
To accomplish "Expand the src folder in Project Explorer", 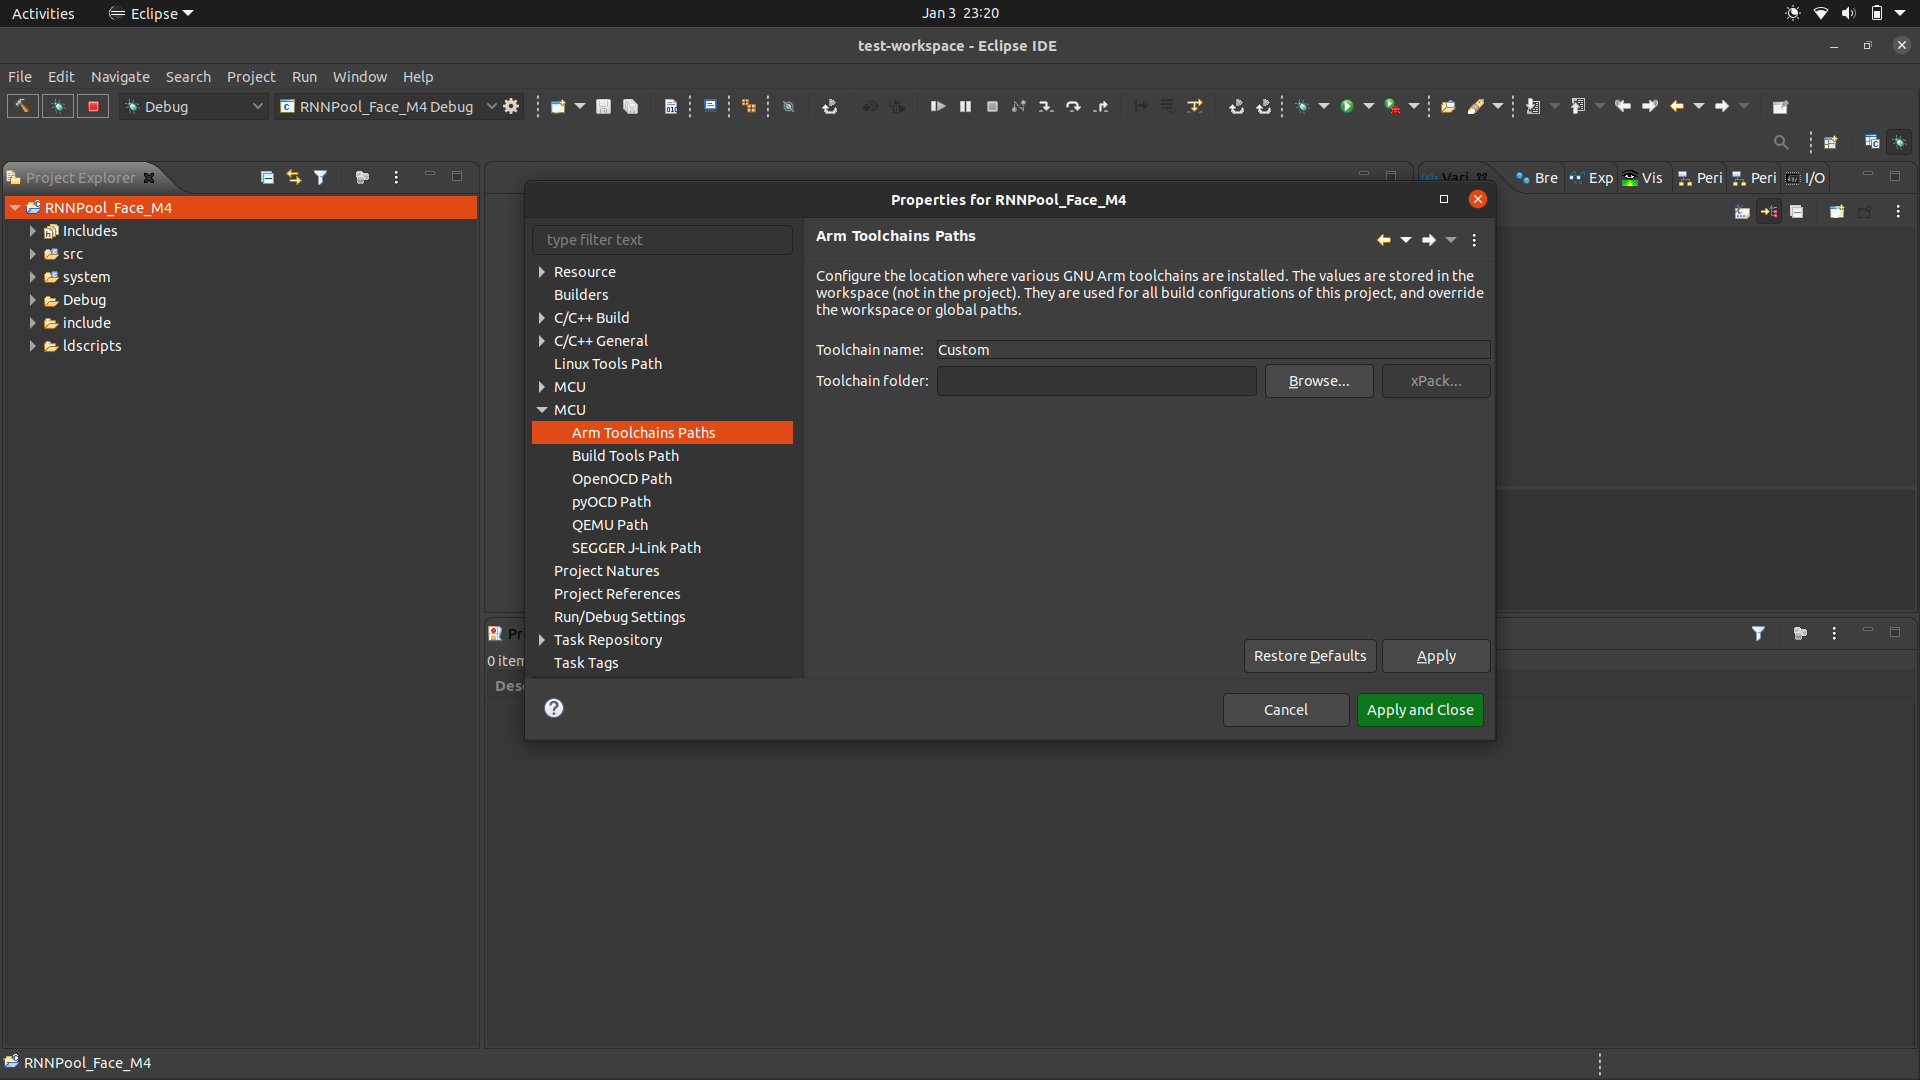I will pos(32,254).
